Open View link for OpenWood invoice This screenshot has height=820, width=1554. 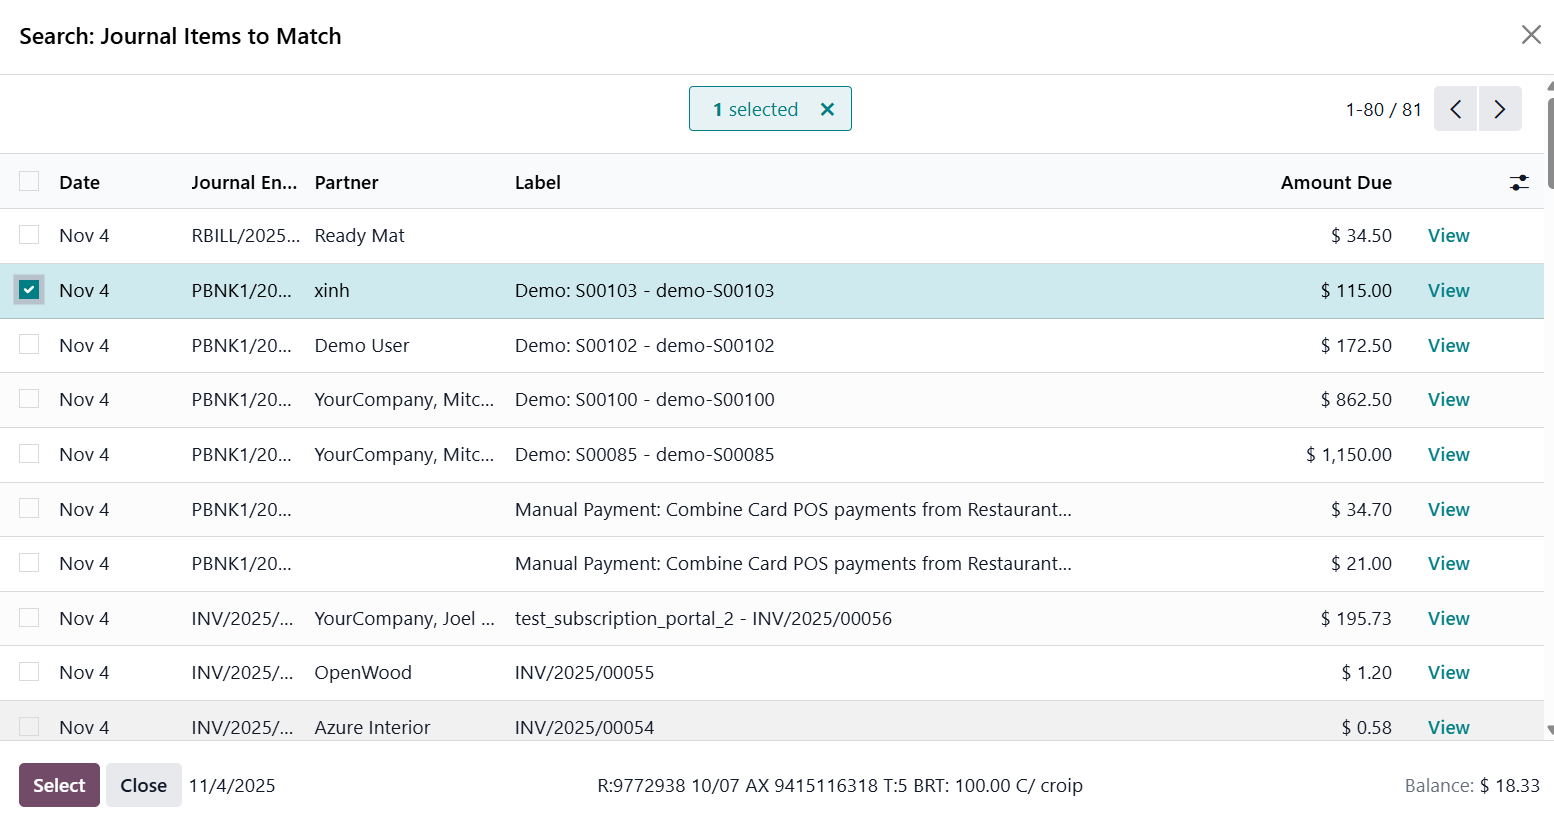pyautogui.click(x=1448, y=673)
